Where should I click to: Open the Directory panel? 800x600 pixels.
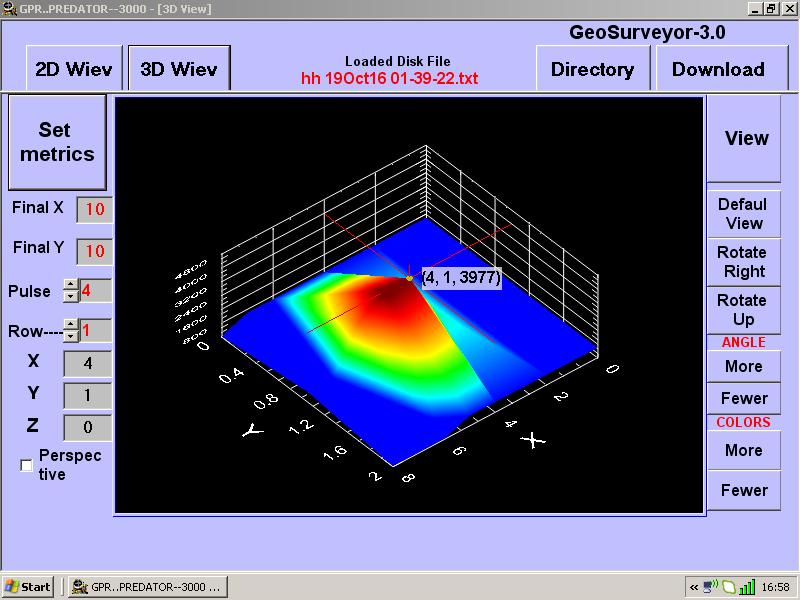593,68
